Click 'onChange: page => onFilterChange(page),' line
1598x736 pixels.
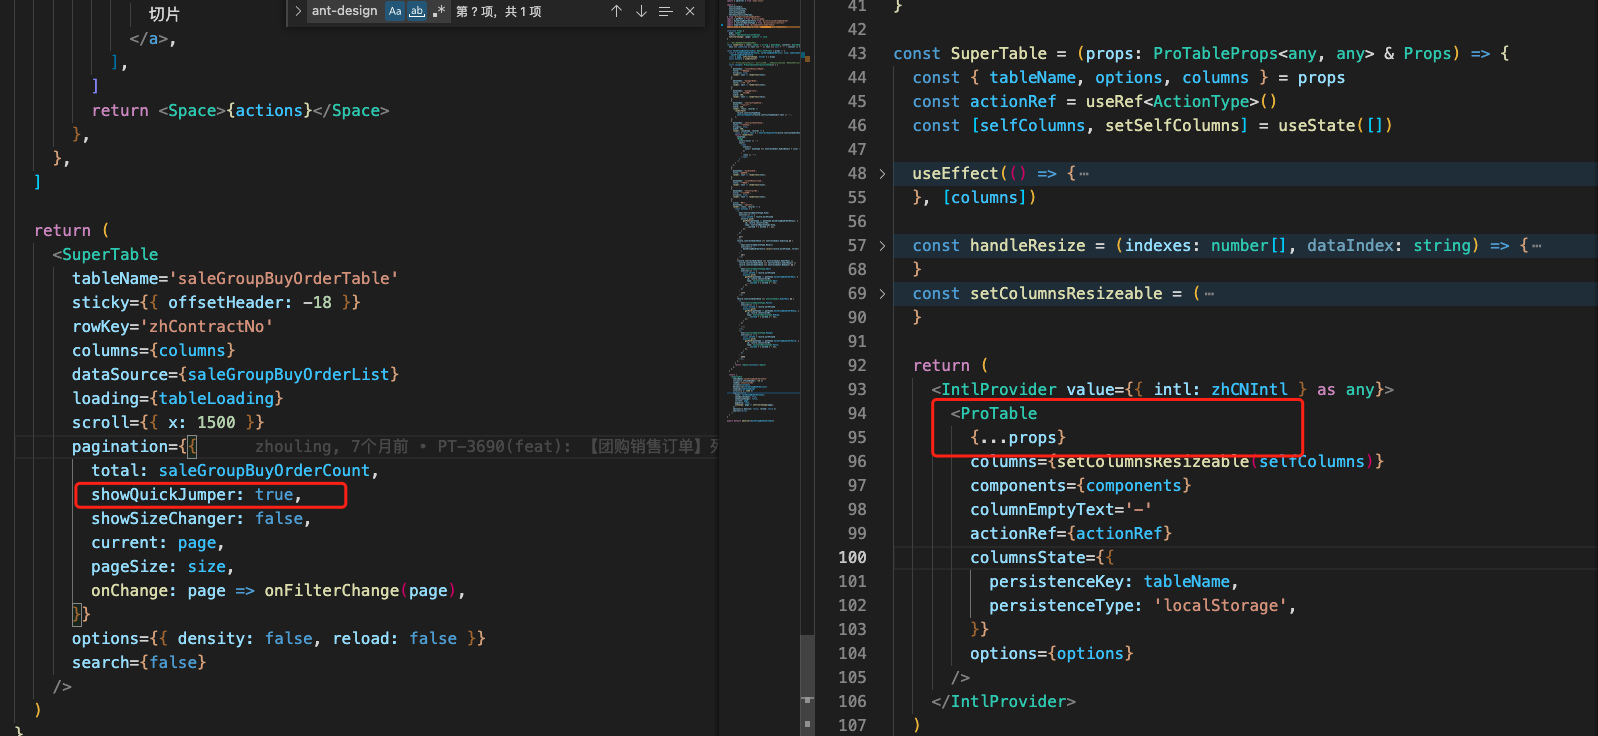(x=278, y=591)
